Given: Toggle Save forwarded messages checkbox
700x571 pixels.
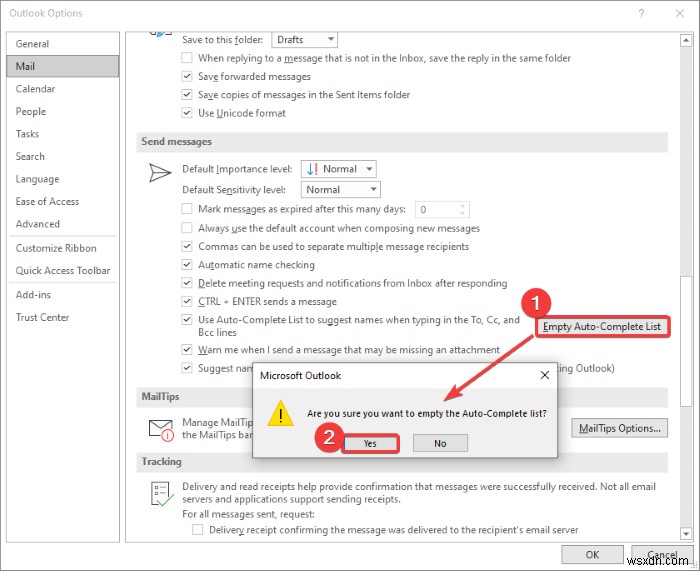Looking at the screenshot, I should coord(187,76).
